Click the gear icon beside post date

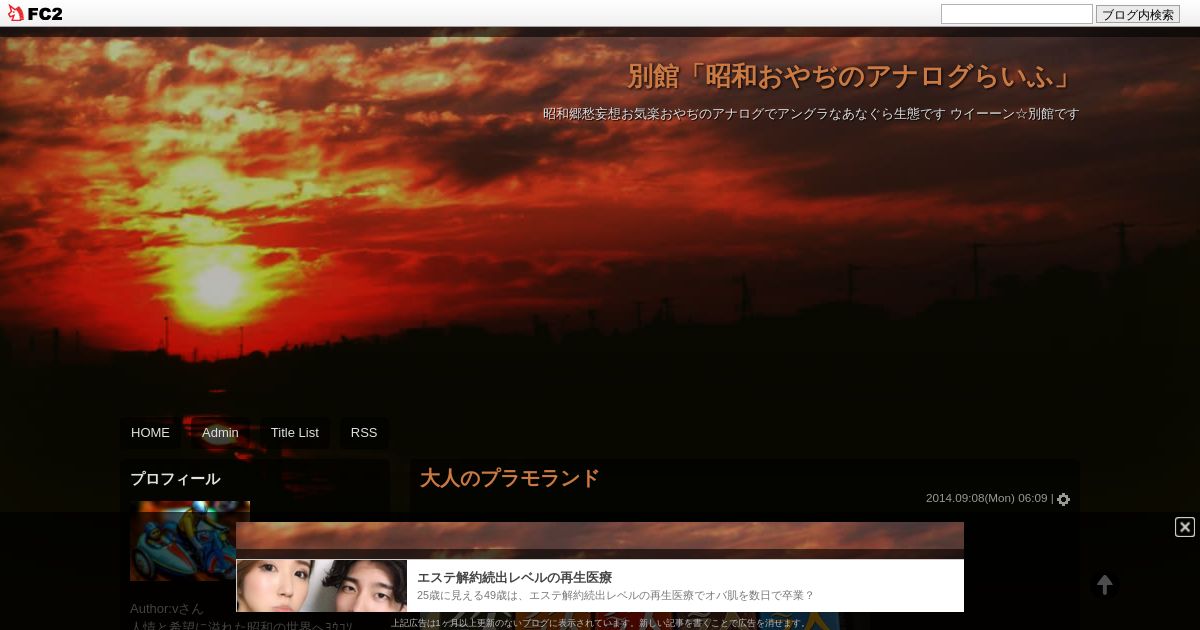click(x=1063, y=499)
